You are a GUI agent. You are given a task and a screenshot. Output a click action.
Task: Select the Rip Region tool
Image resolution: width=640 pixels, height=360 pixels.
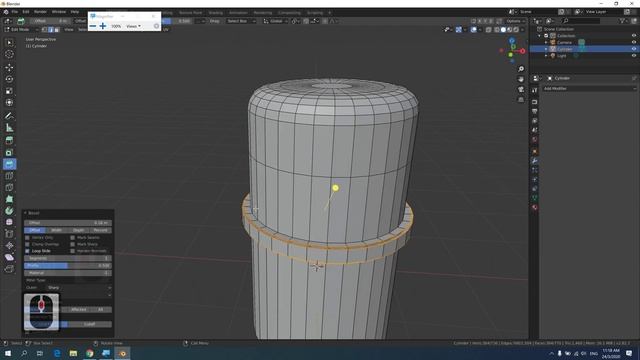click(x=9, y=269)
